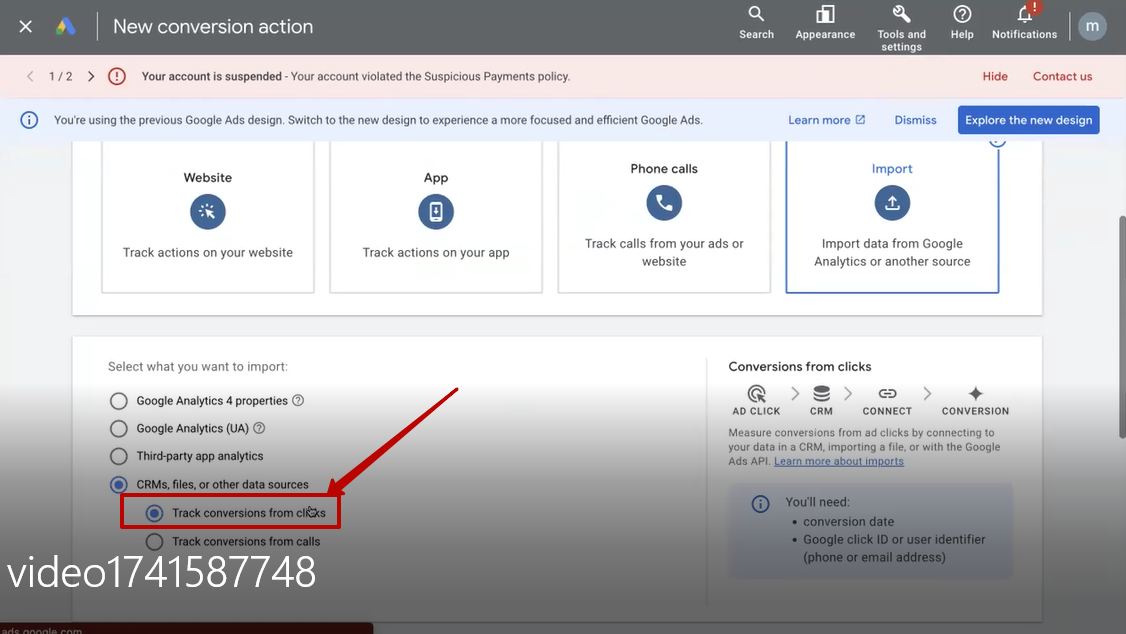Click the 'conversion date' bullet text
This screenshot has width=1126, height=634.
tap(848, 521)
